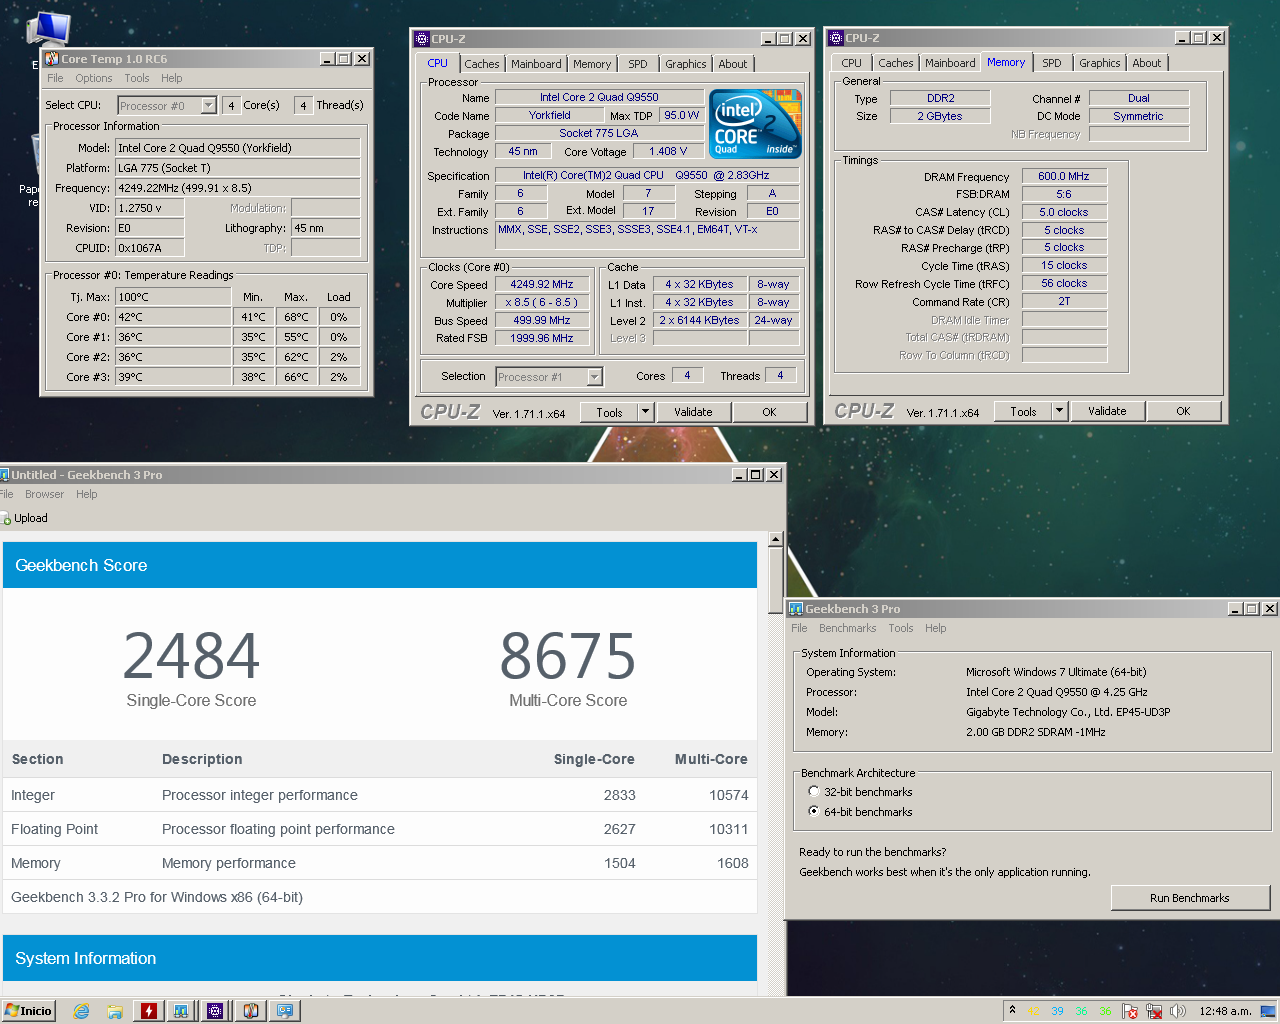Screen dimensions: 1280x1024
Task: Click OK in CPU-Z Memory-tab window
Action: click(x=1183, y=411)
